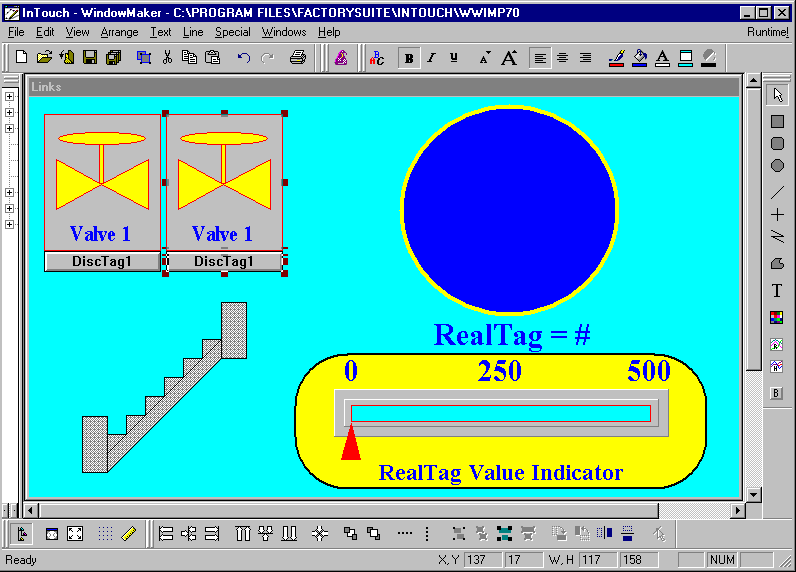Screen dimensions: 796x572
Task: Click the vertical scrollbar down arrow
Action: click(753, 494)
